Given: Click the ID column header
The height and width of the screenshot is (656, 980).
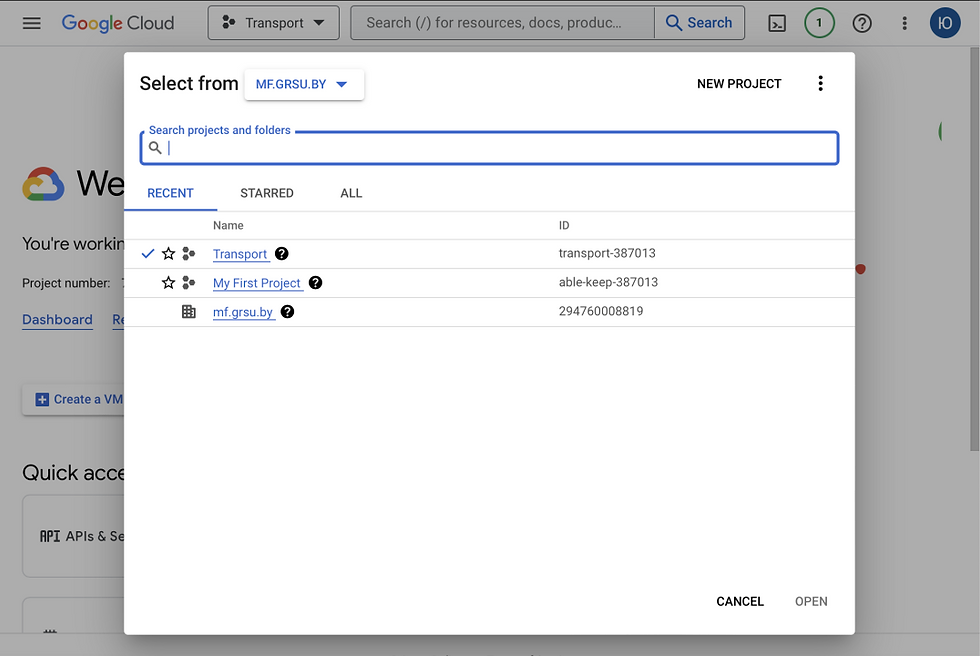Looking at the screenshot, I should pos(564,225).
